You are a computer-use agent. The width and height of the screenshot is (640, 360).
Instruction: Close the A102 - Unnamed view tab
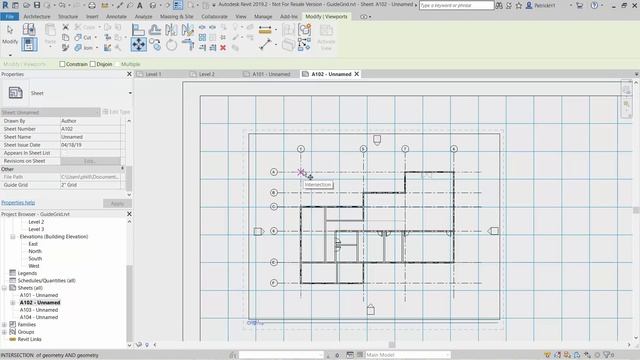[x=357, y=74]
